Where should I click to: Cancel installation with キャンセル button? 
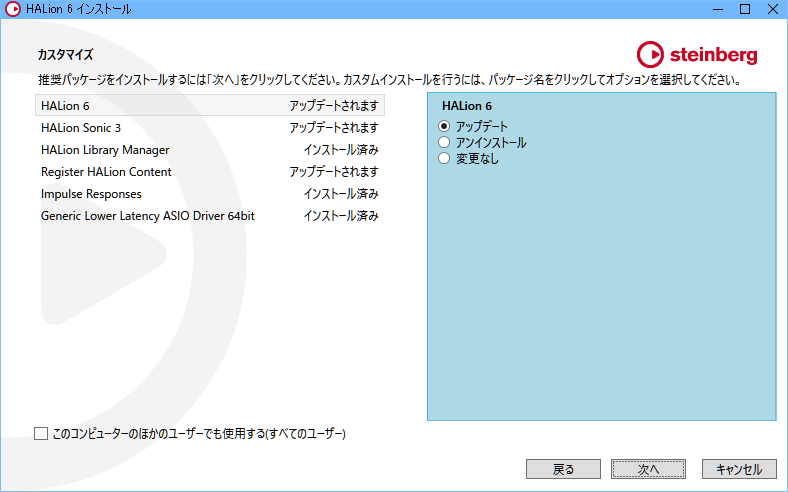click(x=739, y=469)
